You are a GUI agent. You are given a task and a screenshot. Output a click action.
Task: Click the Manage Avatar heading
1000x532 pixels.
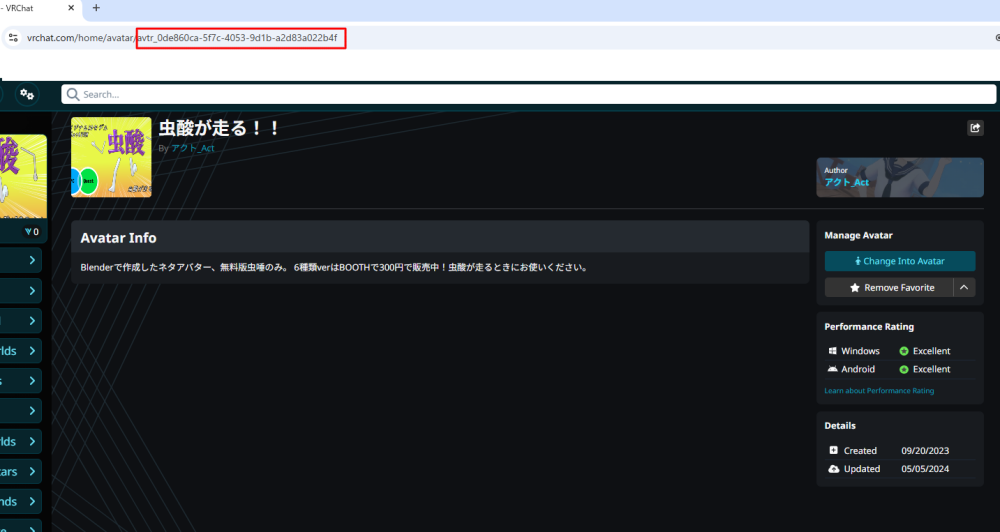click(x=858, y=235)
